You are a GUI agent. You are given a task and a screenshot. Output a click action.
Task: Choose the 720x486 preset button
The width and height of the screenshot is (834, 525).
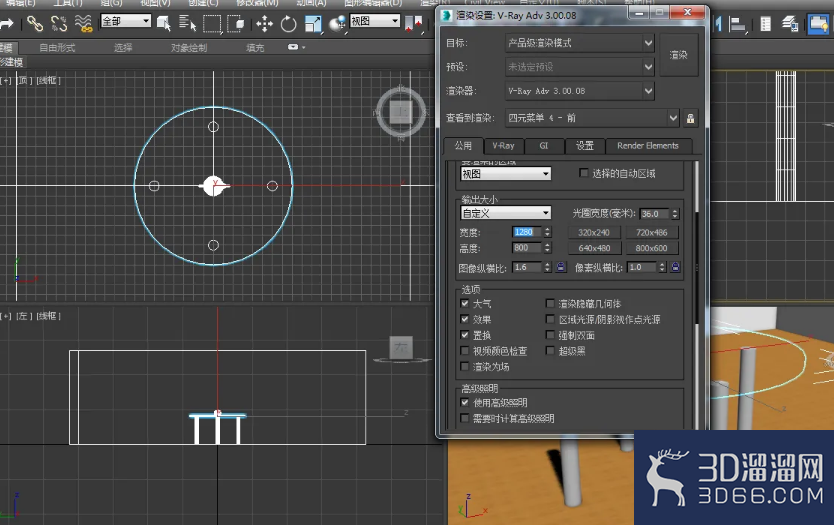point(652,232)
